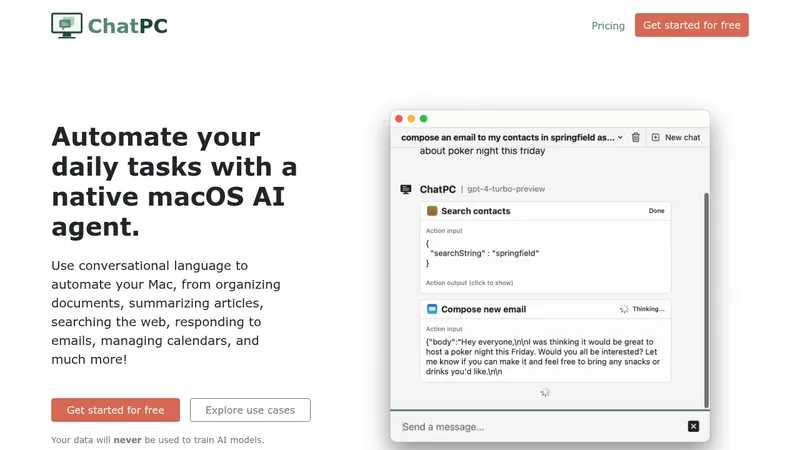Click the Search contacts brown app icon
The height and width of the screenshot is (450, 800).
point(432,211)
